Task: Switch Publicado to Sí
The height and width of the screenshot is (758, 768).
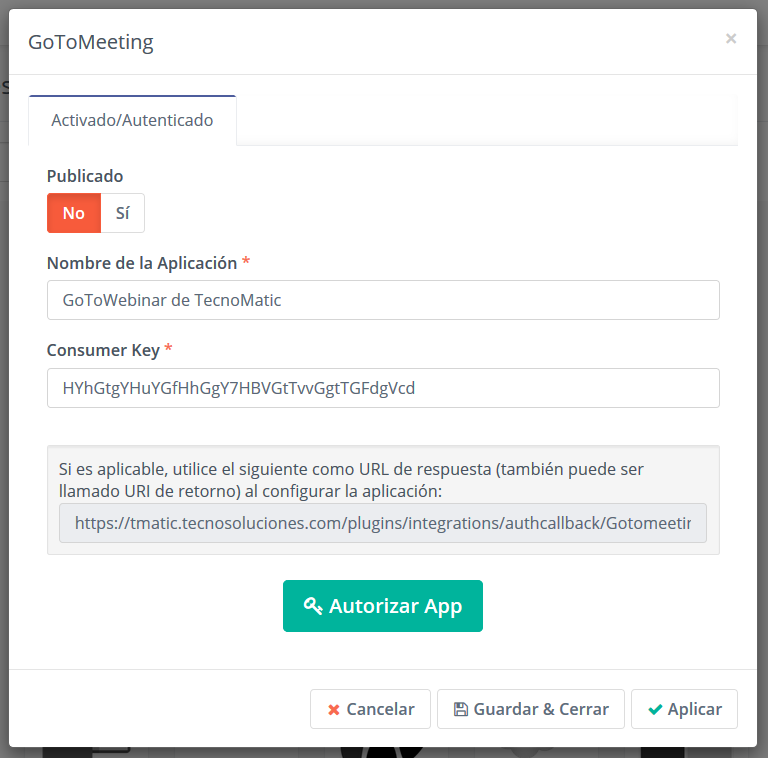Action: click(123, 213)
